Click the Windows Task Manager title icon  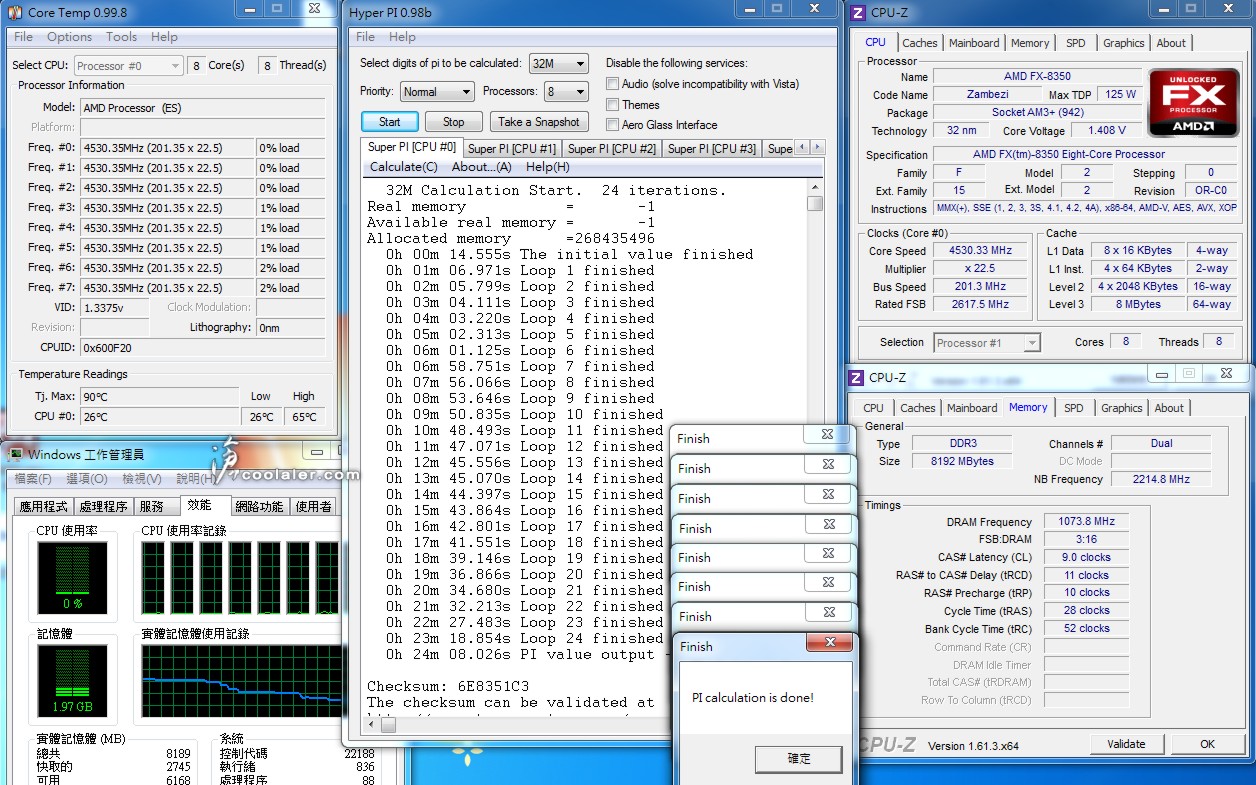click(x=16, y=454)
